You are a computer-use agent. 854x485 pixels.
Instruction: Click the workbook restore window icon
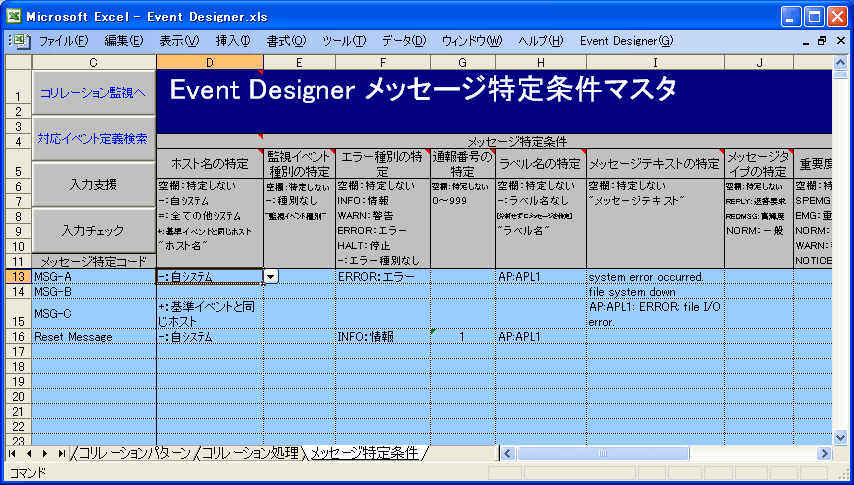pos(821,41)
